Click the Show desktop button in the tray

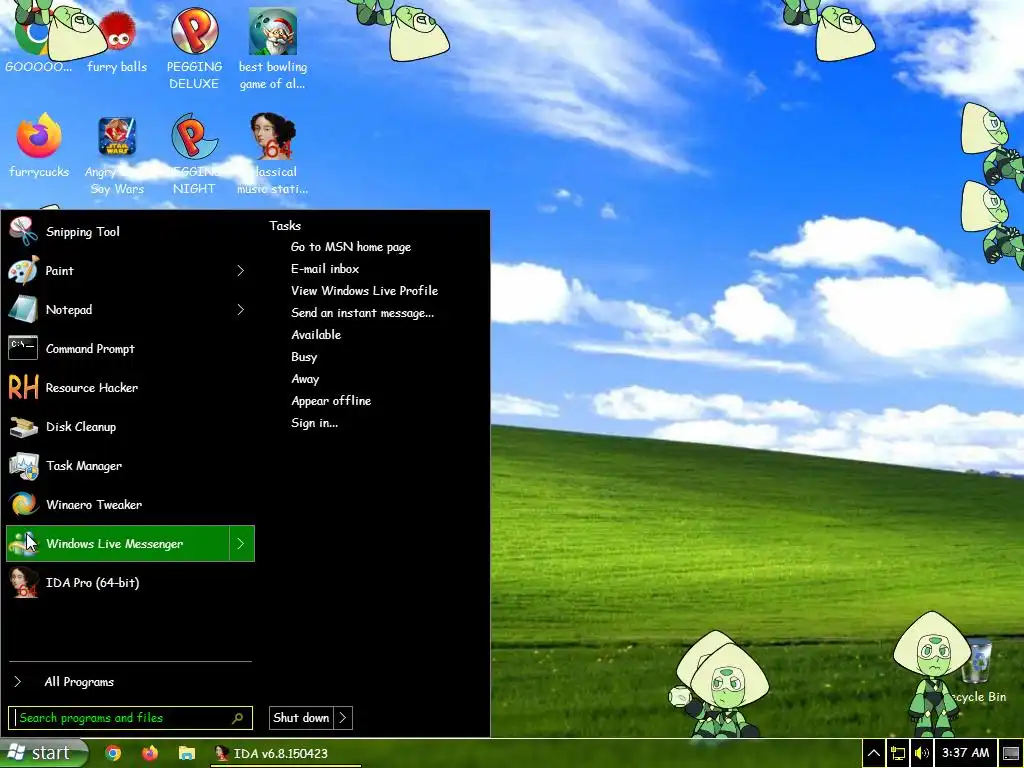click(1011, 753)
